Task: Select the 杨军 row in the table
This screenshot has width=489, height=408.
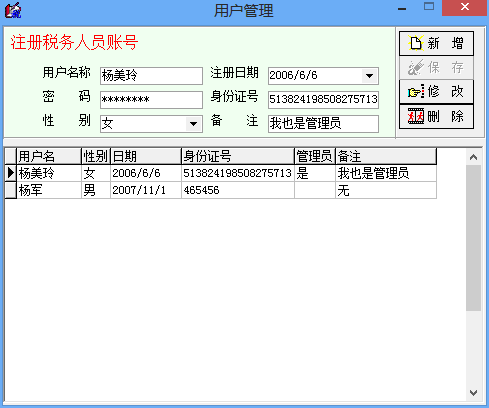Action: [x=221, y=190]
